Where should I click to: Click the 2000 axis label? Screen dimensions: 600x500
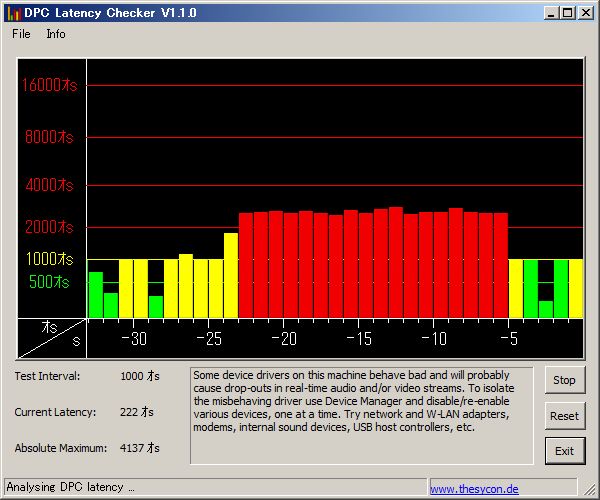(x=49, y=227)
